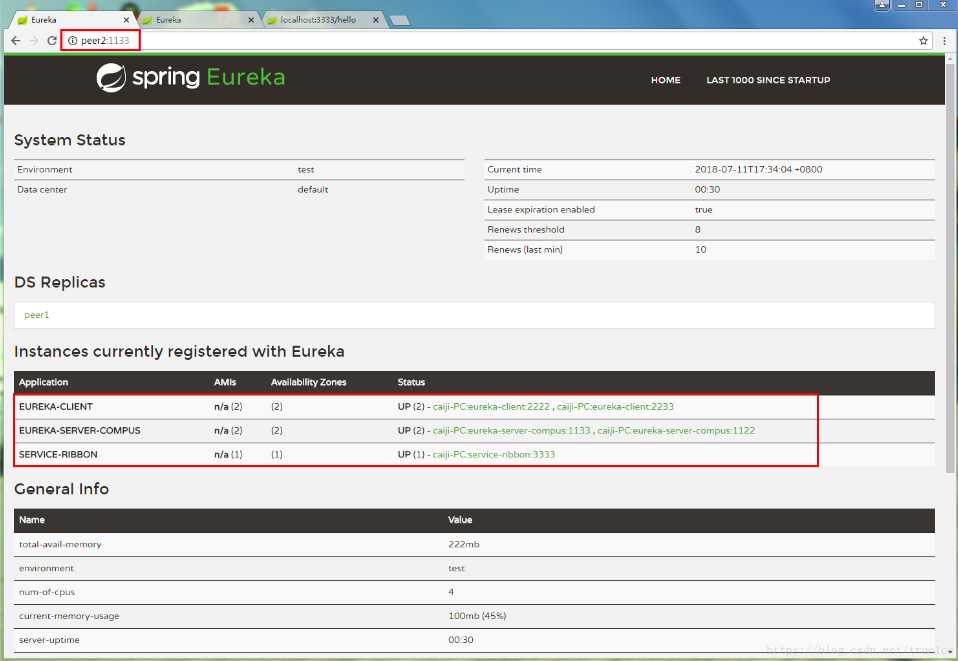
Task: Click the Status column header
Action: click(411, 382)
